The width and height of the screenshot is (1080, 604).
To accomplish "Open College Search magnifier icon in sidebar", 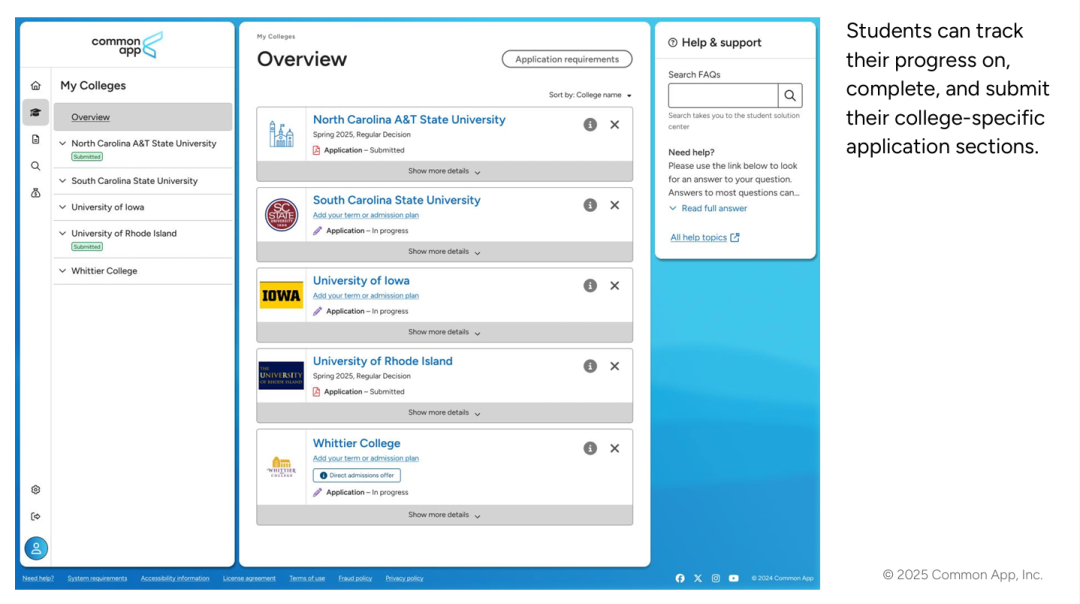I will pos(36,166).
